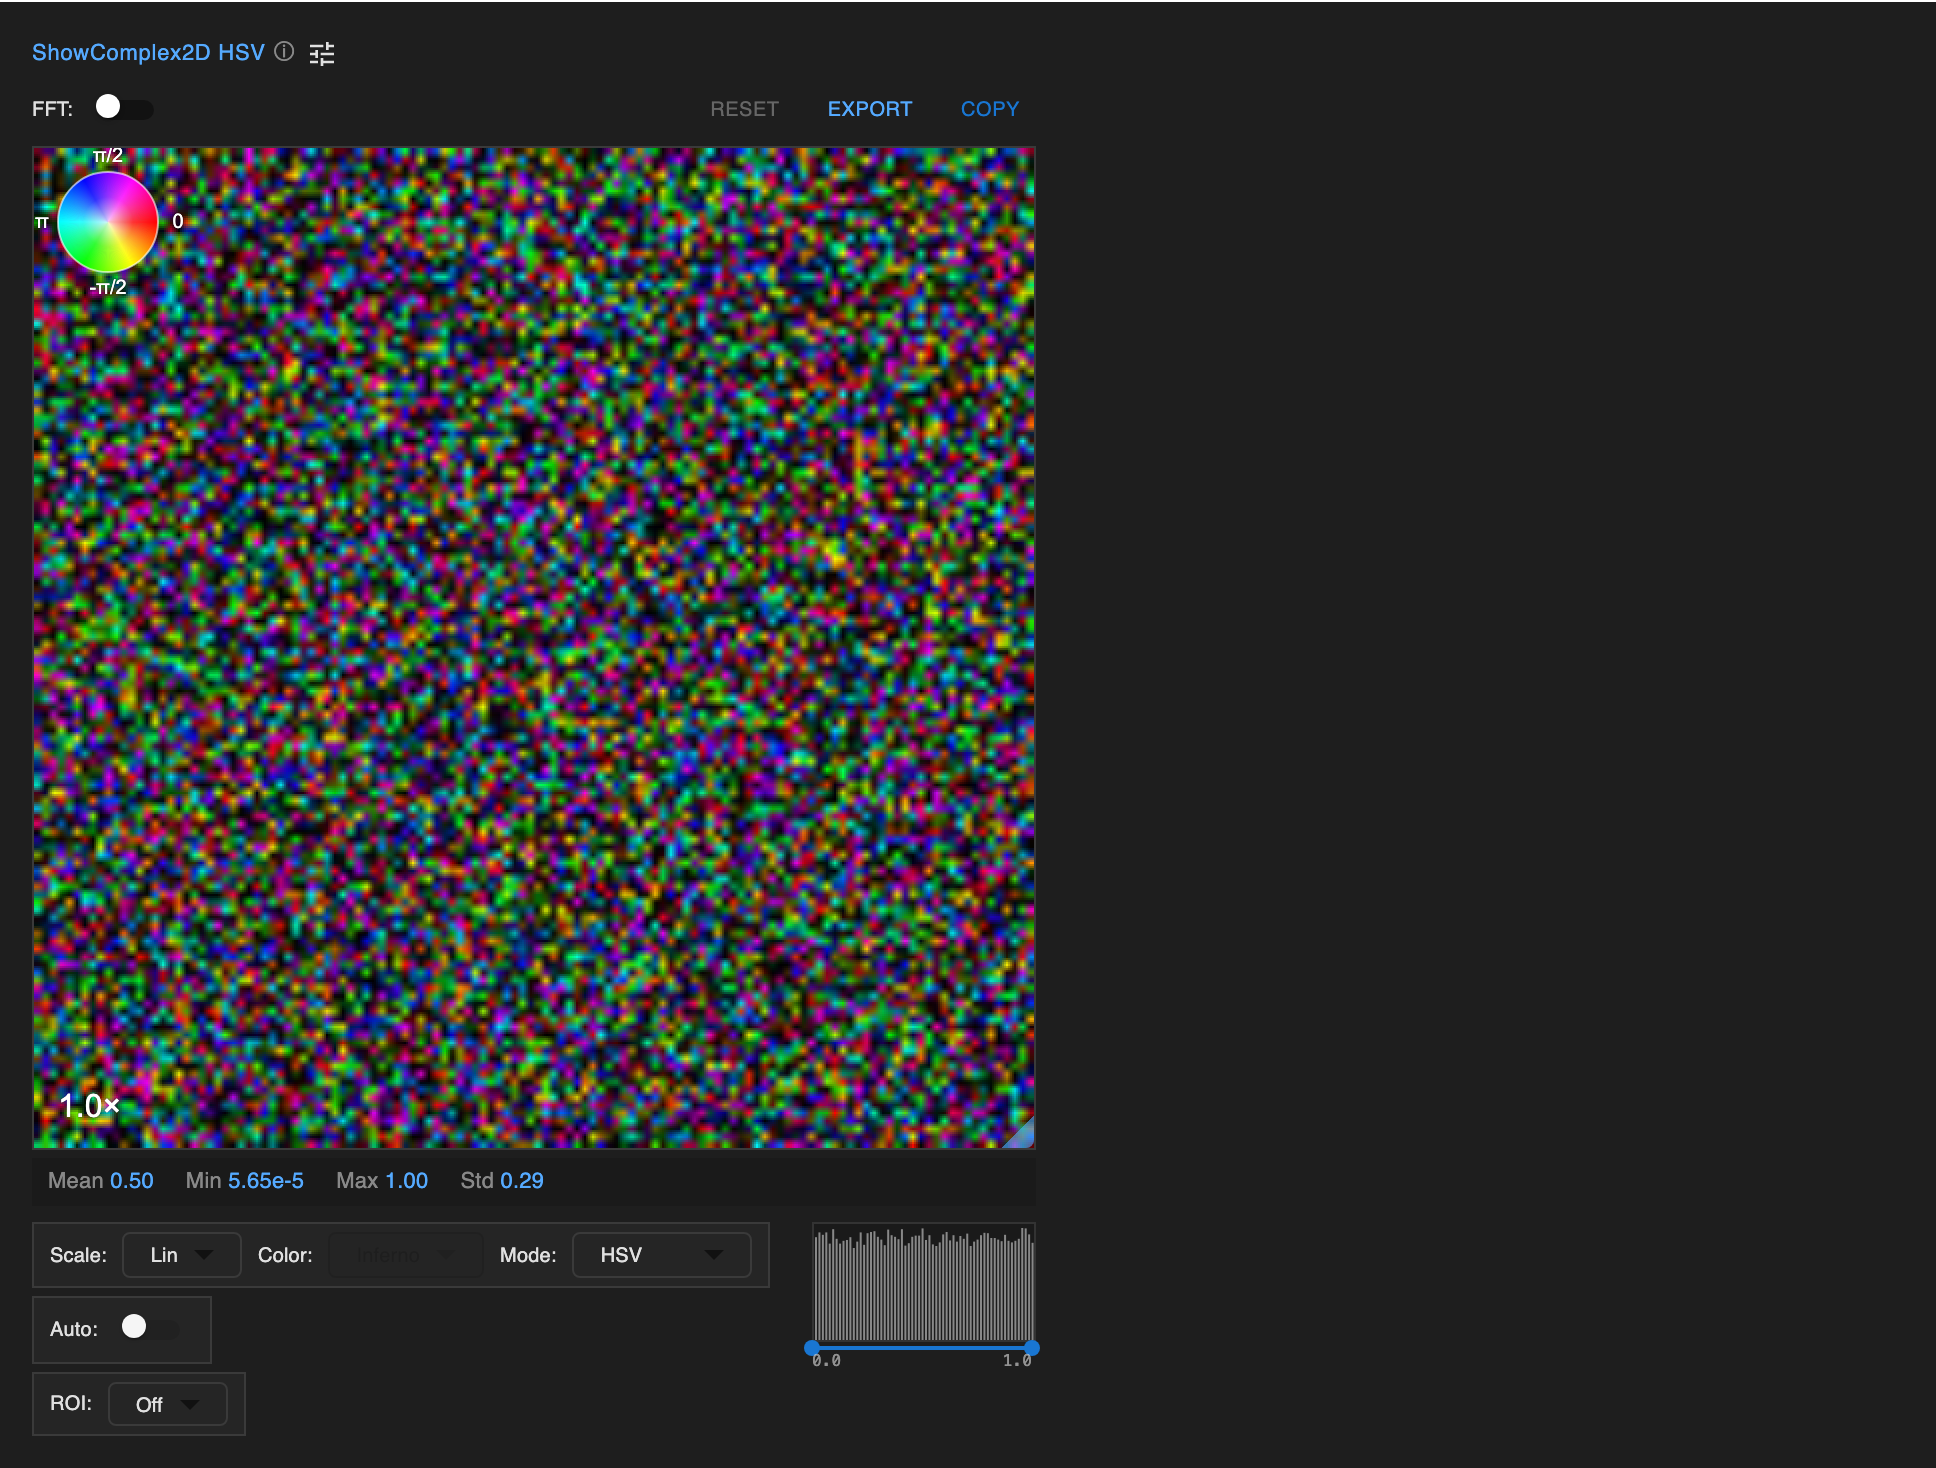Open the Mode dropdown showing HSV
1936x1468 pixels.
tap(660, 1255)
